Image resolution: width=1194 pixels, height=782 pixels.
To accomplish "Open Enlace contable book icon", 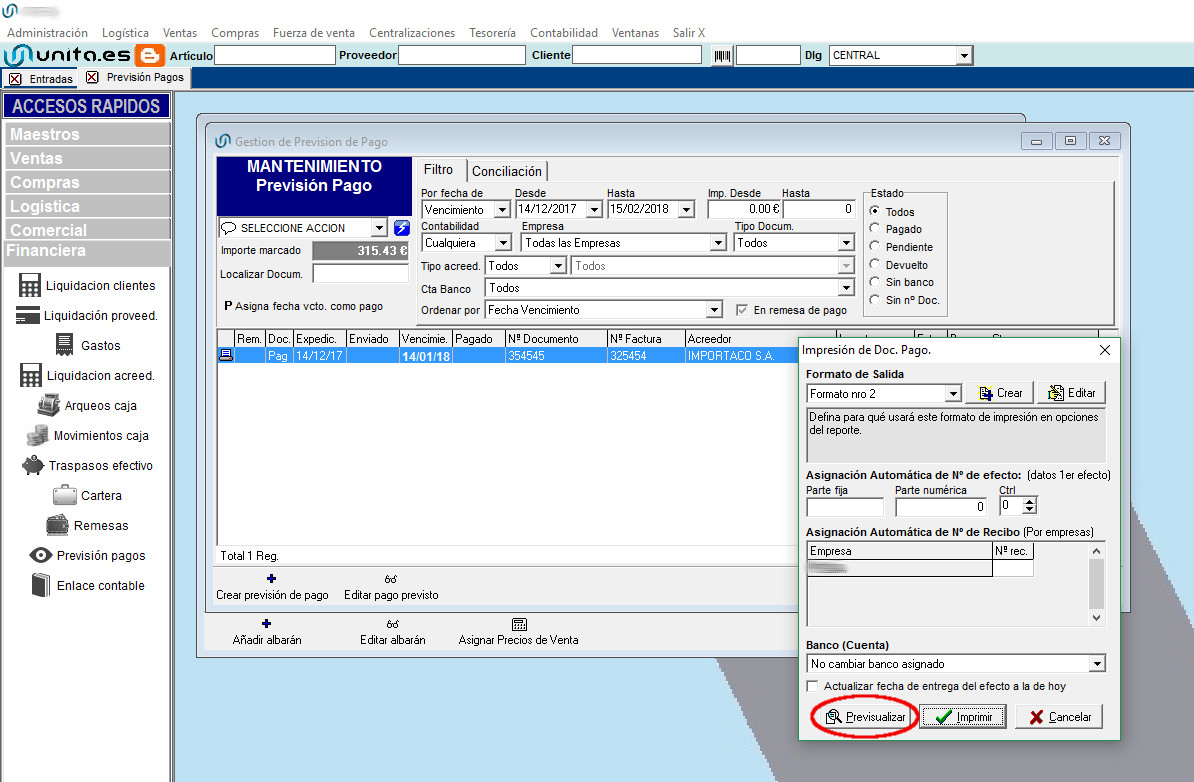I will click(x=40, y=586).
